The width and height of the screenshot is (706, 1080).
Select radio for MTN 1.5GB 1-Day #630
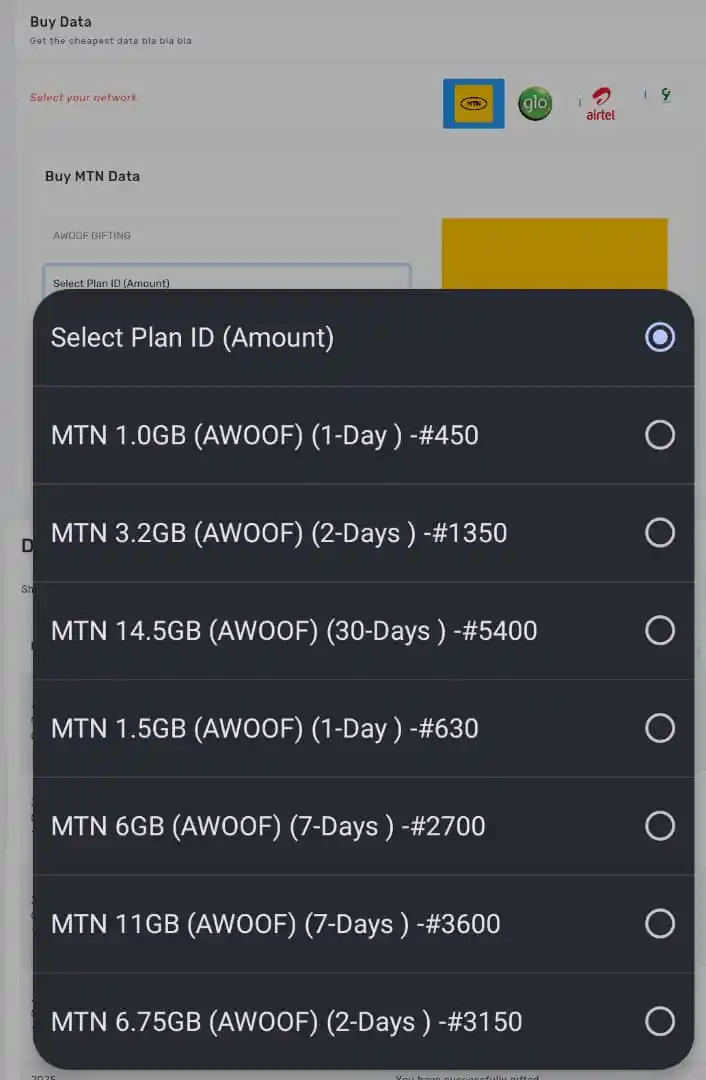click(x=659, y=728)
